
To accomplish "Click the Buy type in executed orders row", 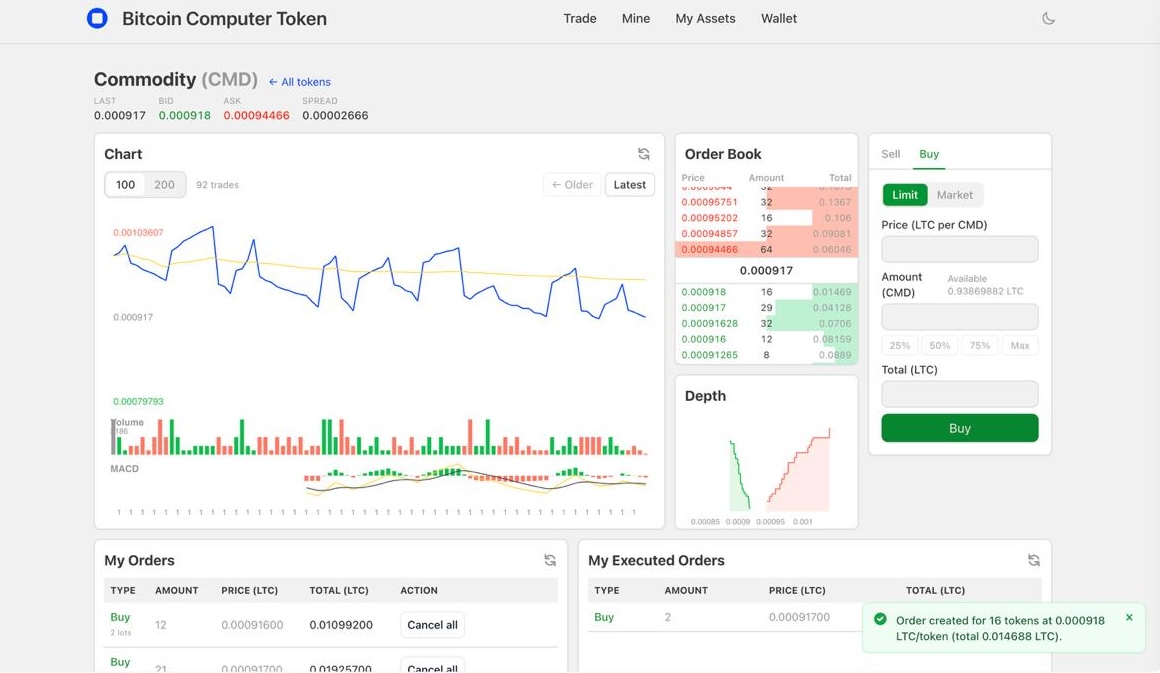I will [604, 617].
